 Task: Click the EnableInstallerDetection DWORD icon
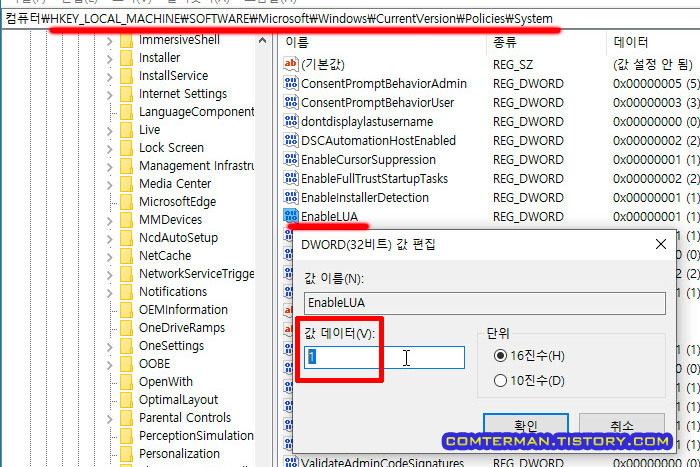click(291, 197)
